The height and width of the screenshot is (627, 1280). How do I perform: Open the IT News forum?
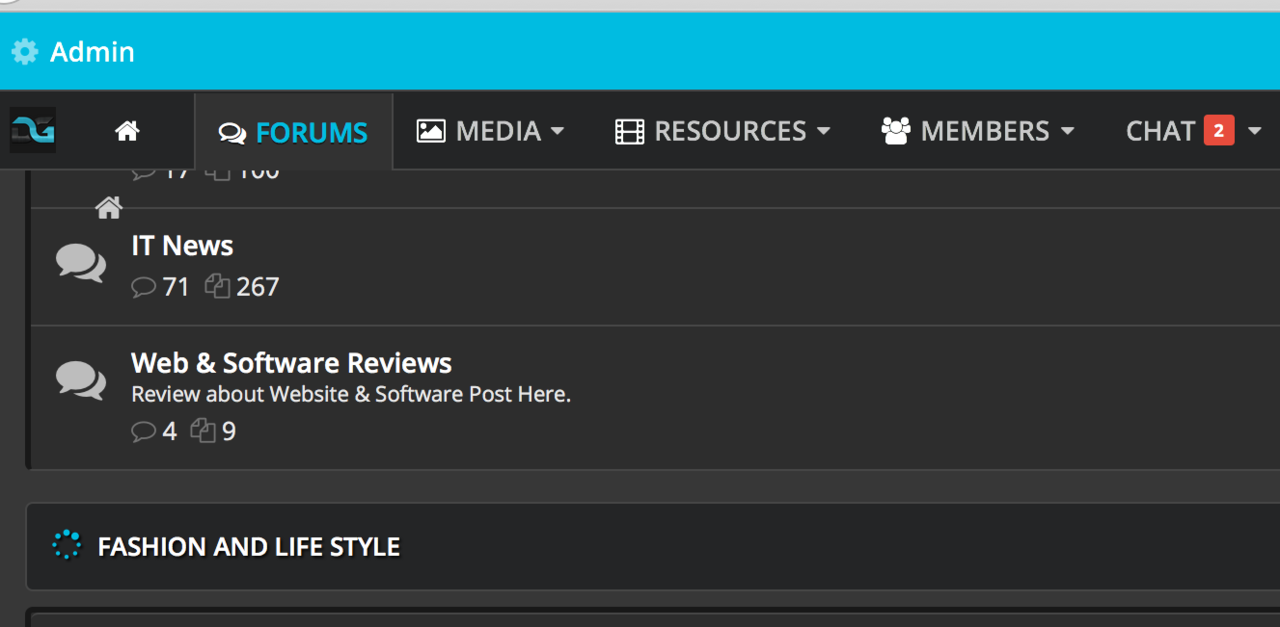(x=182, y=246)
